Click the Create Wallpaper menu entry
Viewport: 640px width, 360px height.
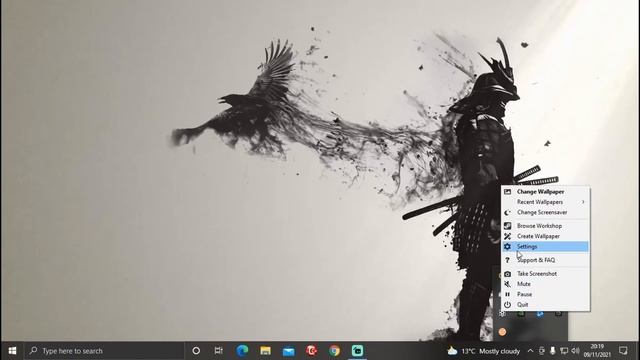click(x=545, y=236)
